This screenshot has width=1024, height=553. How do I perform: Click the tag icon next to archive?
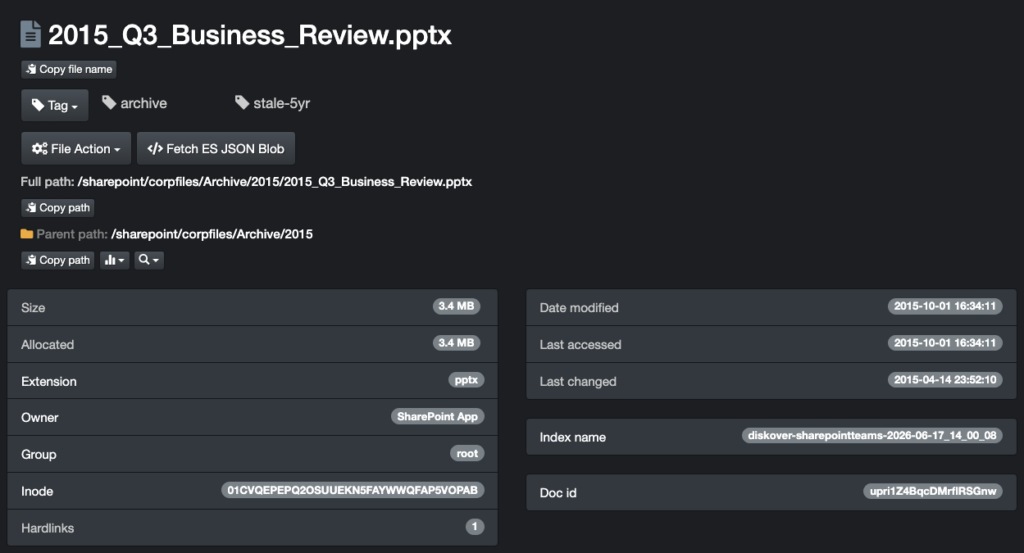109,103
